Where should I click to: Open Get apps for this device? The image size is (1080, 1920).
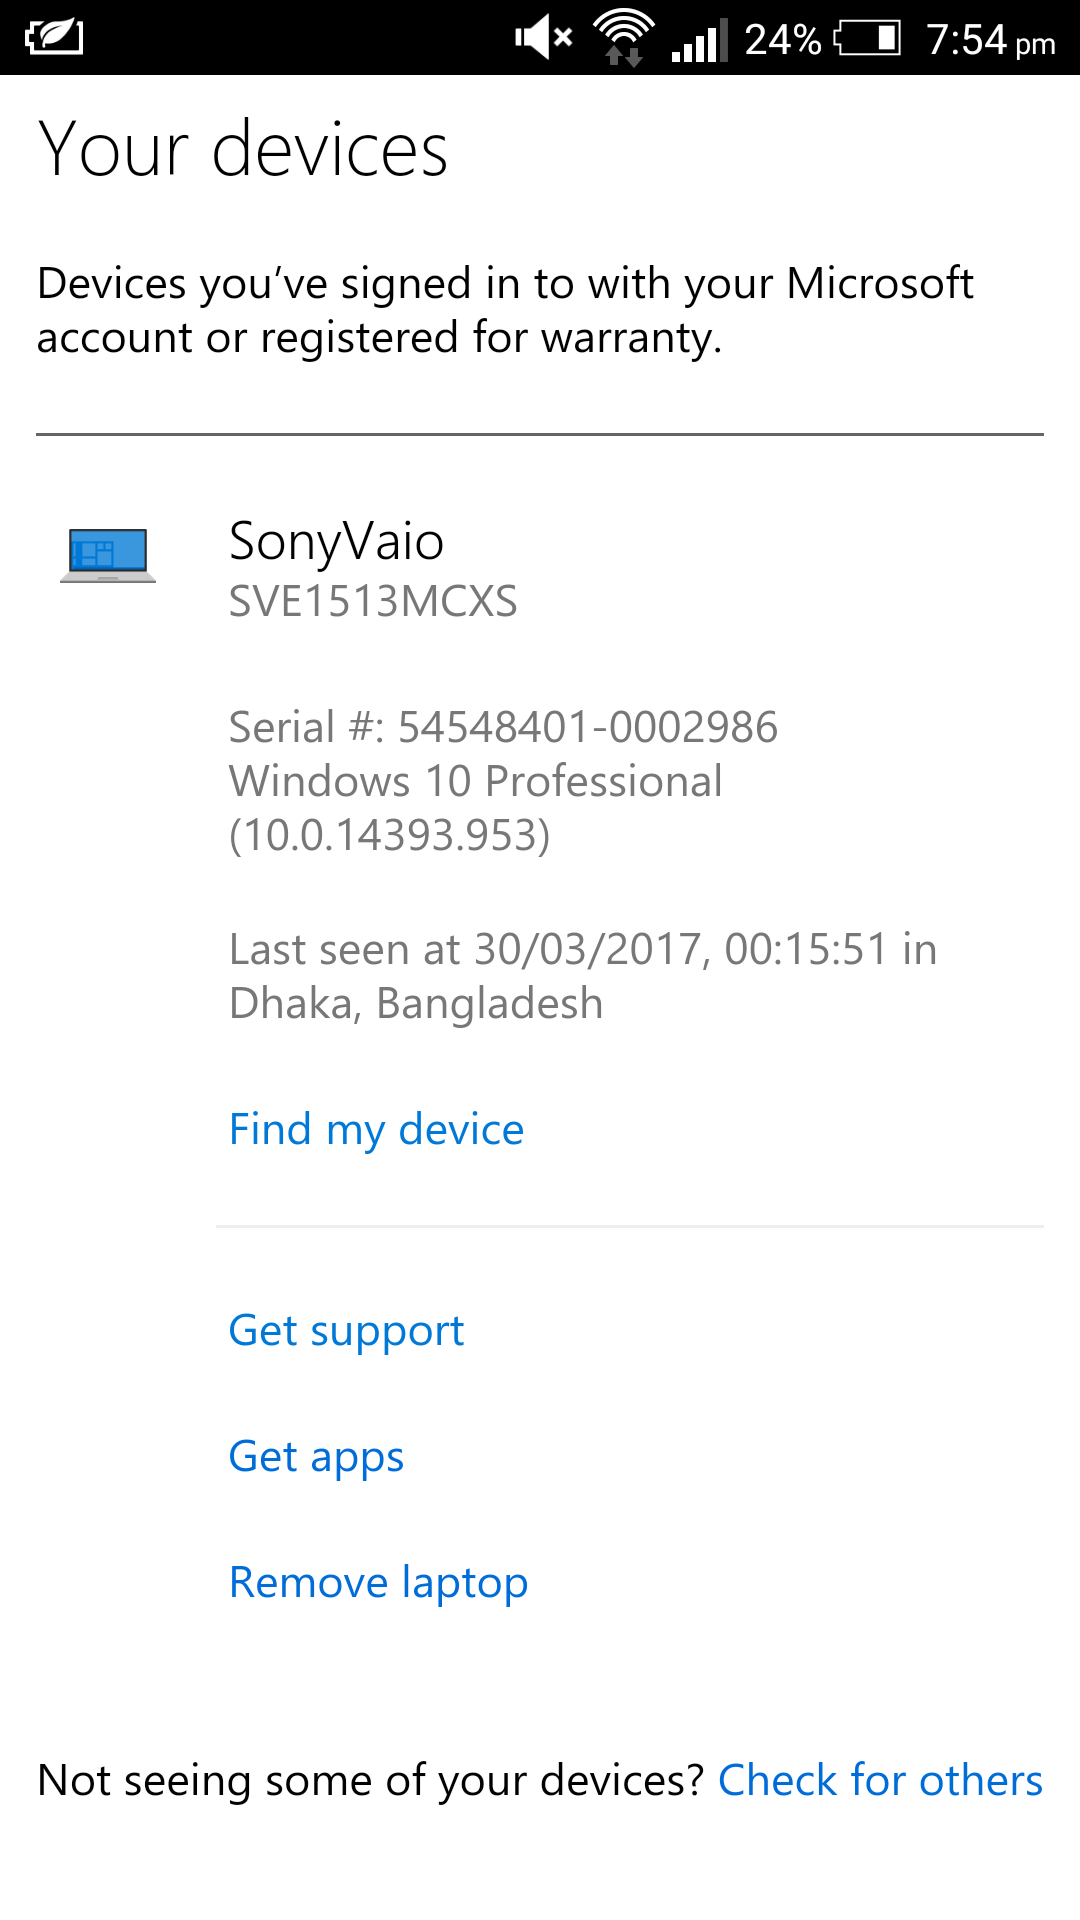pos(316,1456)
